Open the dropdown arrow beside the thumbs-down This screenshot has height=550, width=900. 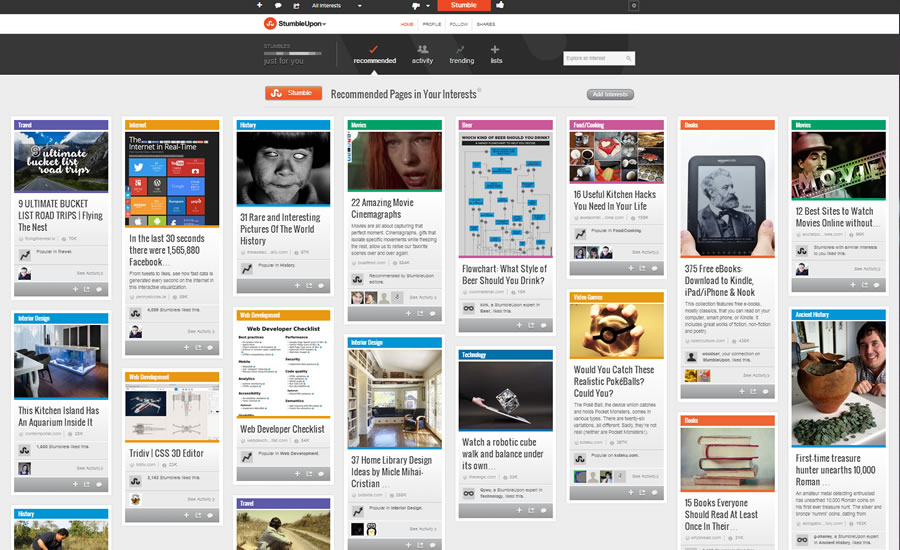pyautogui.click(x=428, y=5)
